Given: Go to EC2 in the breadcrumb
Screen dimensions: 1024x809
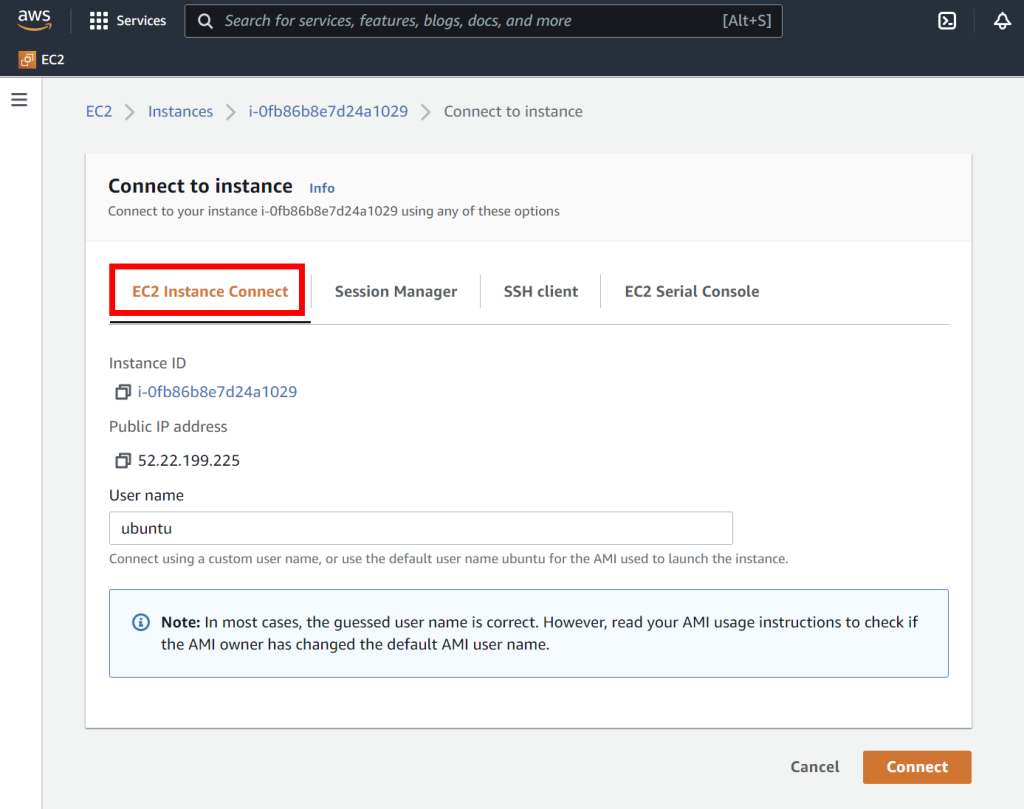Looking at the screenshot, I should point(99,112).
